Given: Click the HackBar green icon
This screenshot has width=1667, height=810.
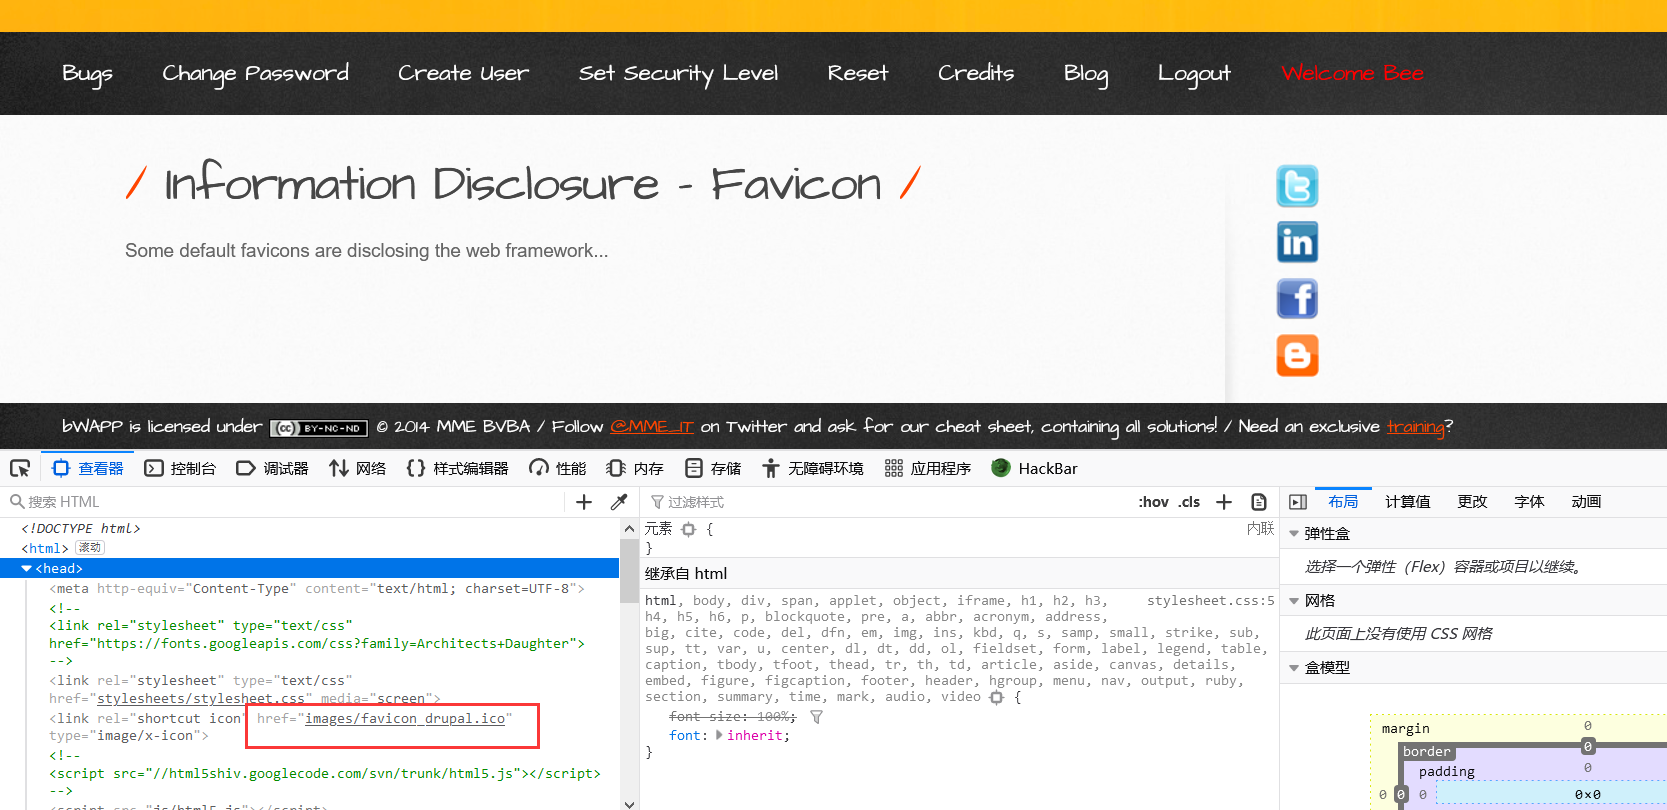Looking at the screenshot, I should pyautogui.click(x=1000, y=468).
